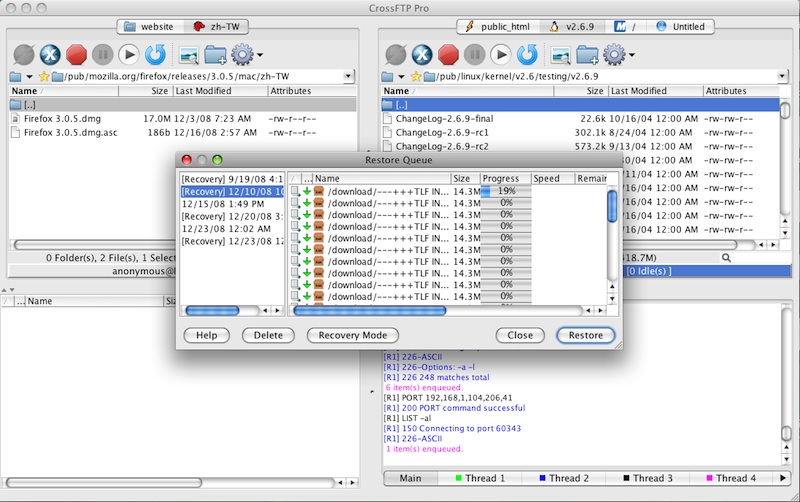Viewport: 800px width, 502px height.
Task: Click the play icon in the right pane toolbar
Action: click(x=502, y=54)
